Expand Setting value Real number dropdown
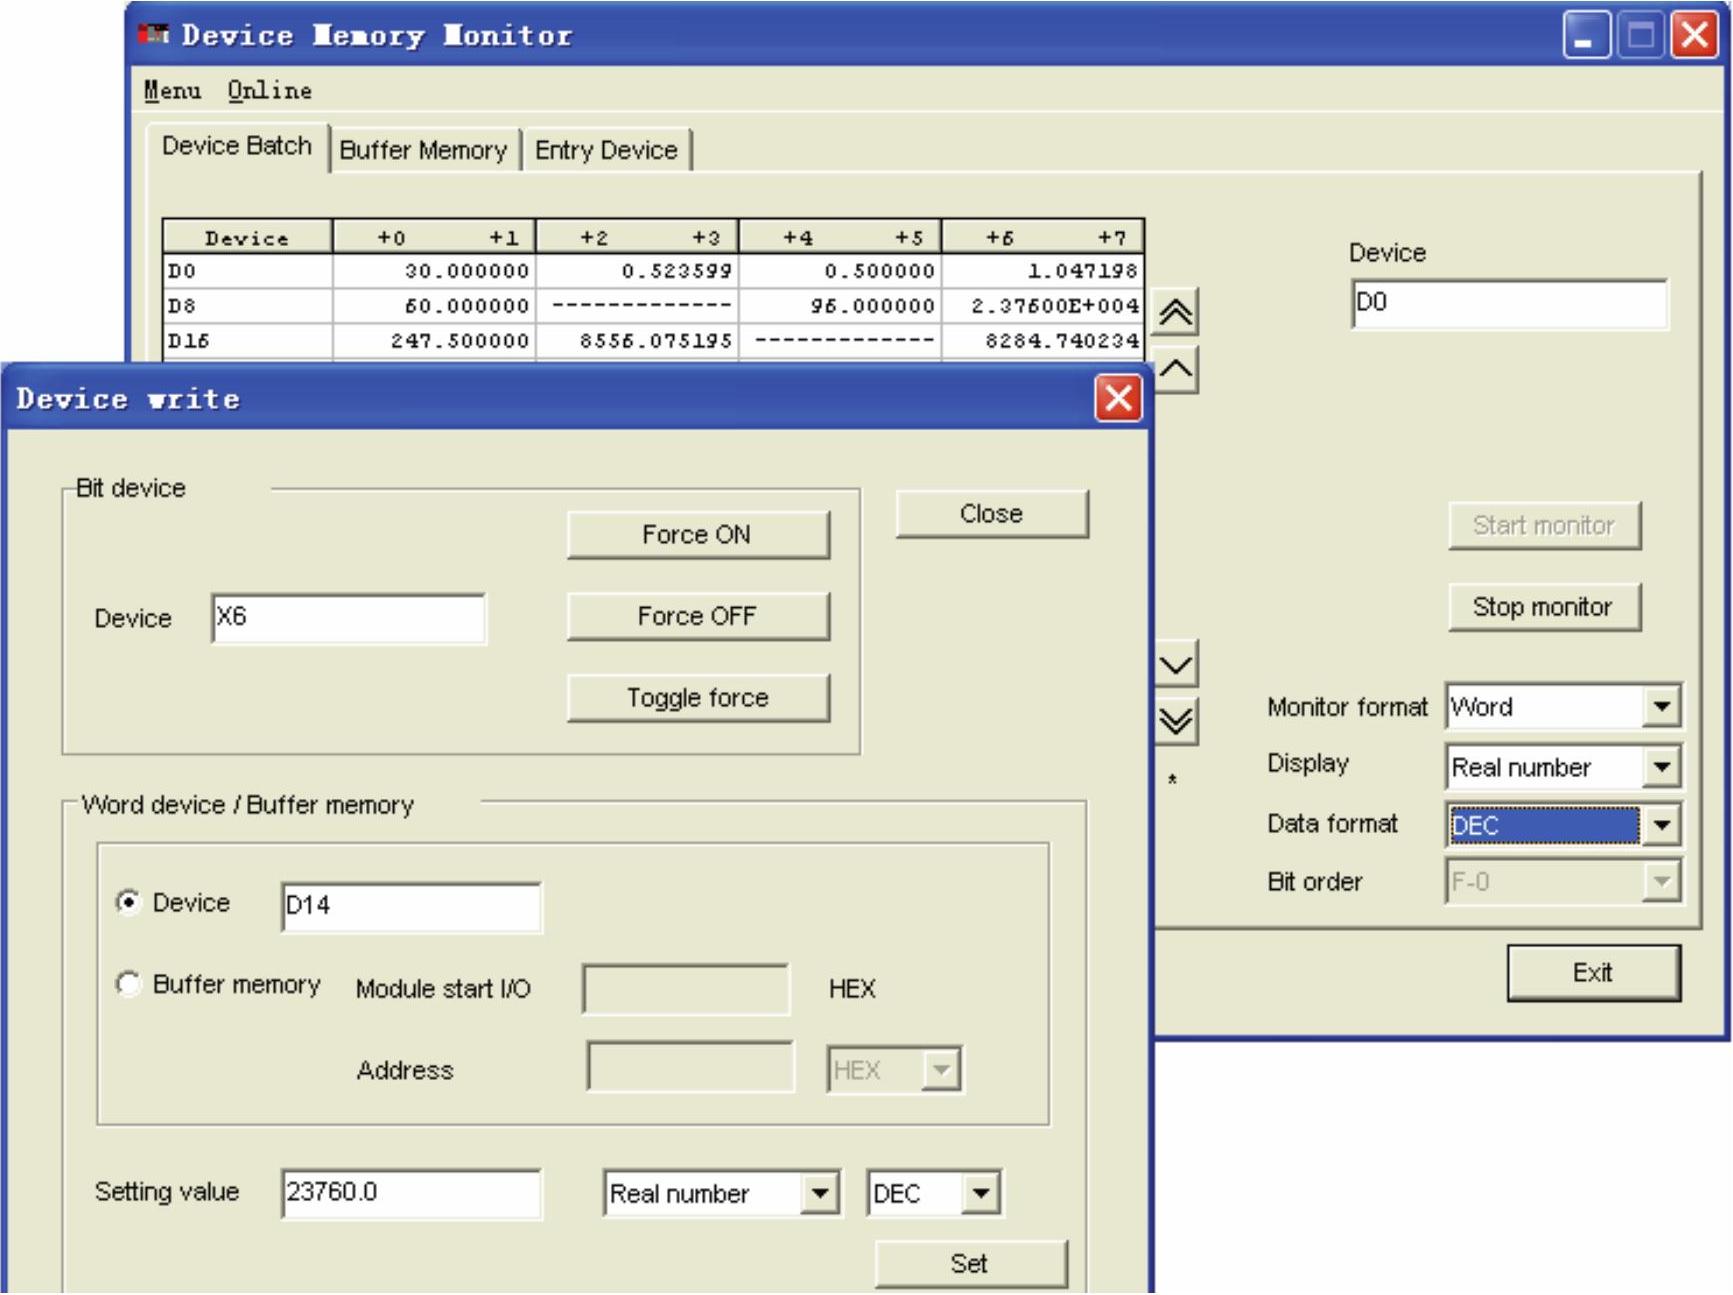This screenshot has height=1295, width=1733. click(819, 1193)
